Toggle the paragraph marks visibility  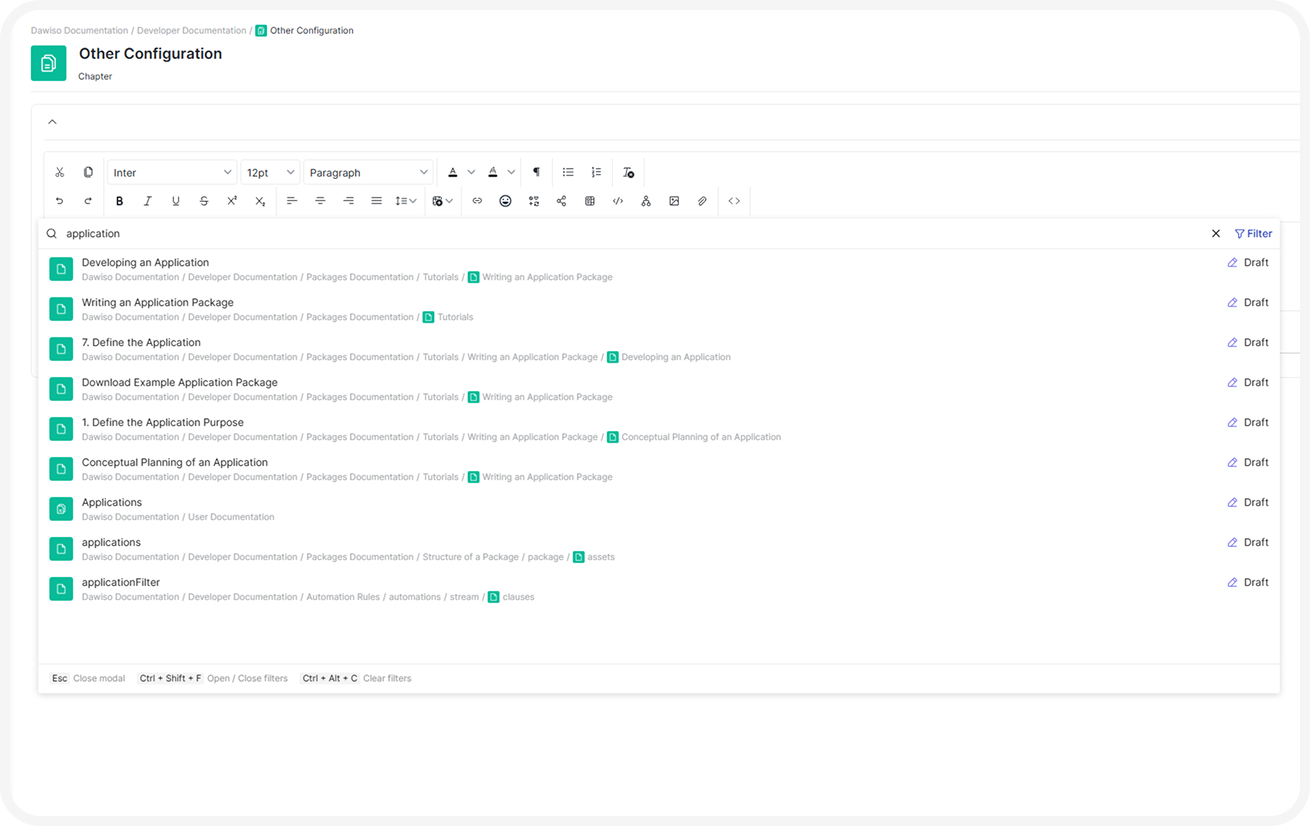[x=536, y=171]
